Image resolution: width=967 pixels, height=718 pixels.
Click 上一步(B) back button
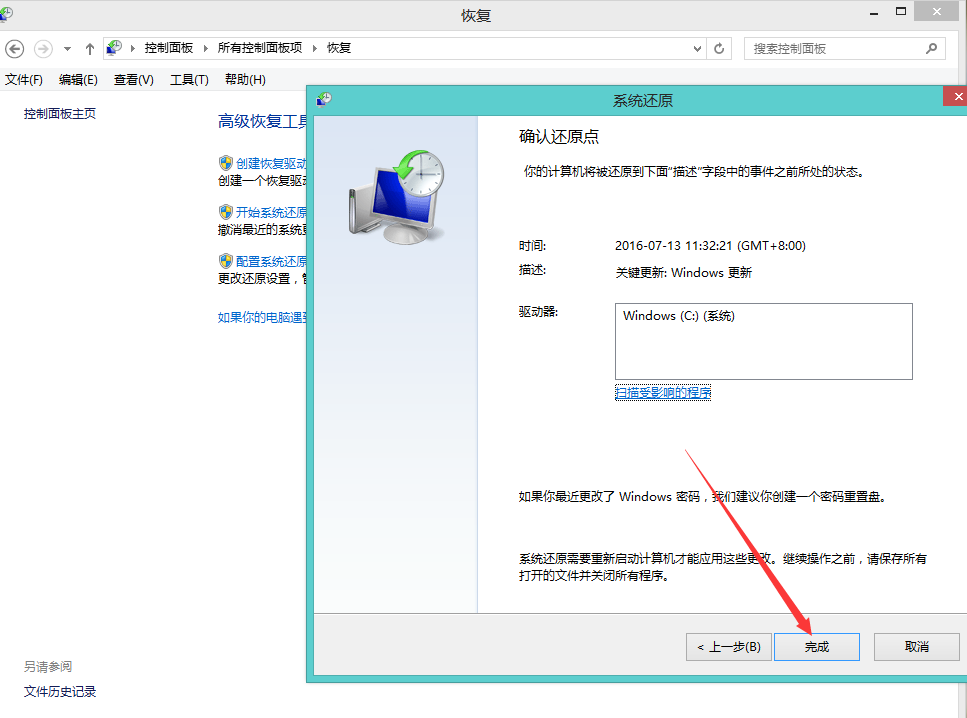coord(728,646)
